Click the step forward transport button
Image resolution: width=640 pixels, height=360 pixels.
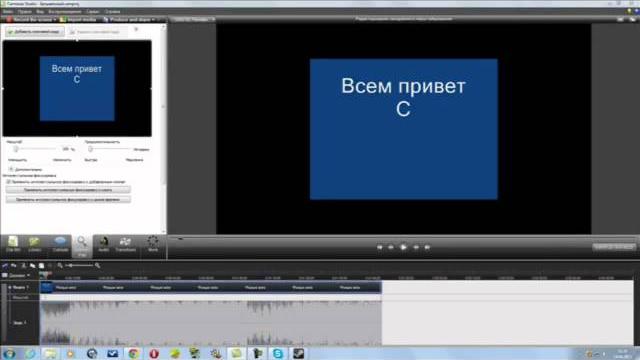[416, 247]
